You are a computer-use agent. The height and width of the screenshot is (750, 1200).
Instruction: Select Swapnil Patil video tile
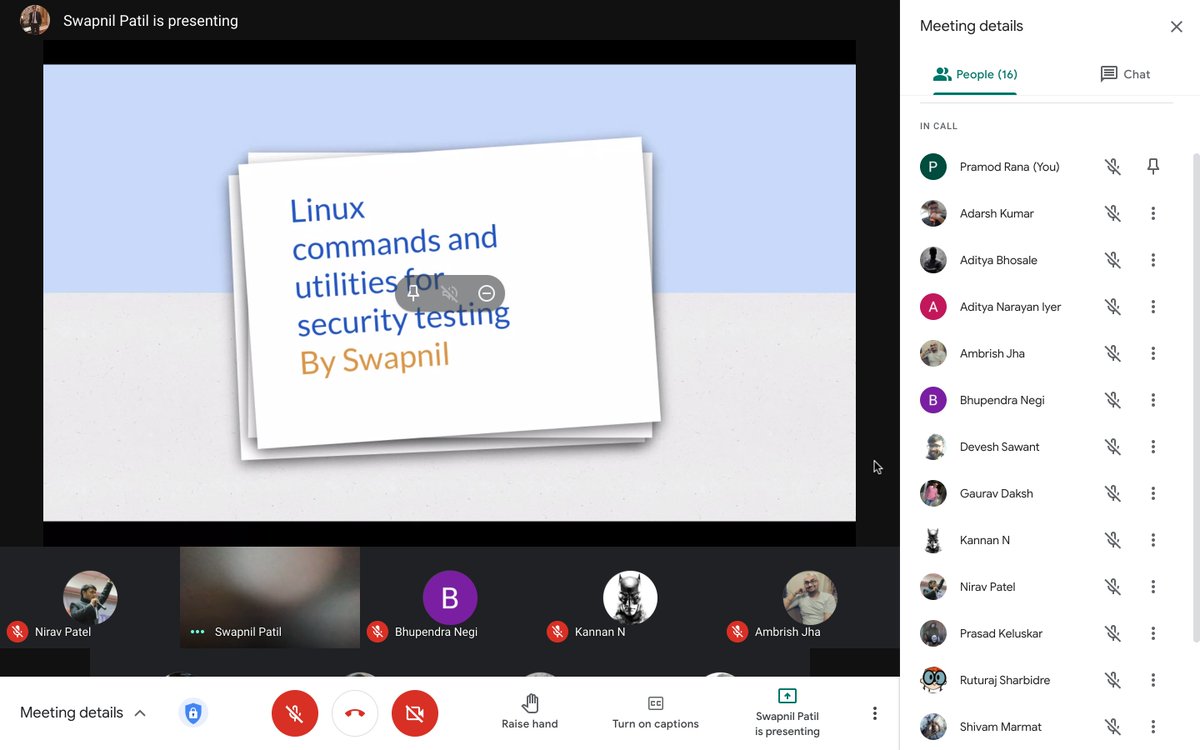[270, 598]
